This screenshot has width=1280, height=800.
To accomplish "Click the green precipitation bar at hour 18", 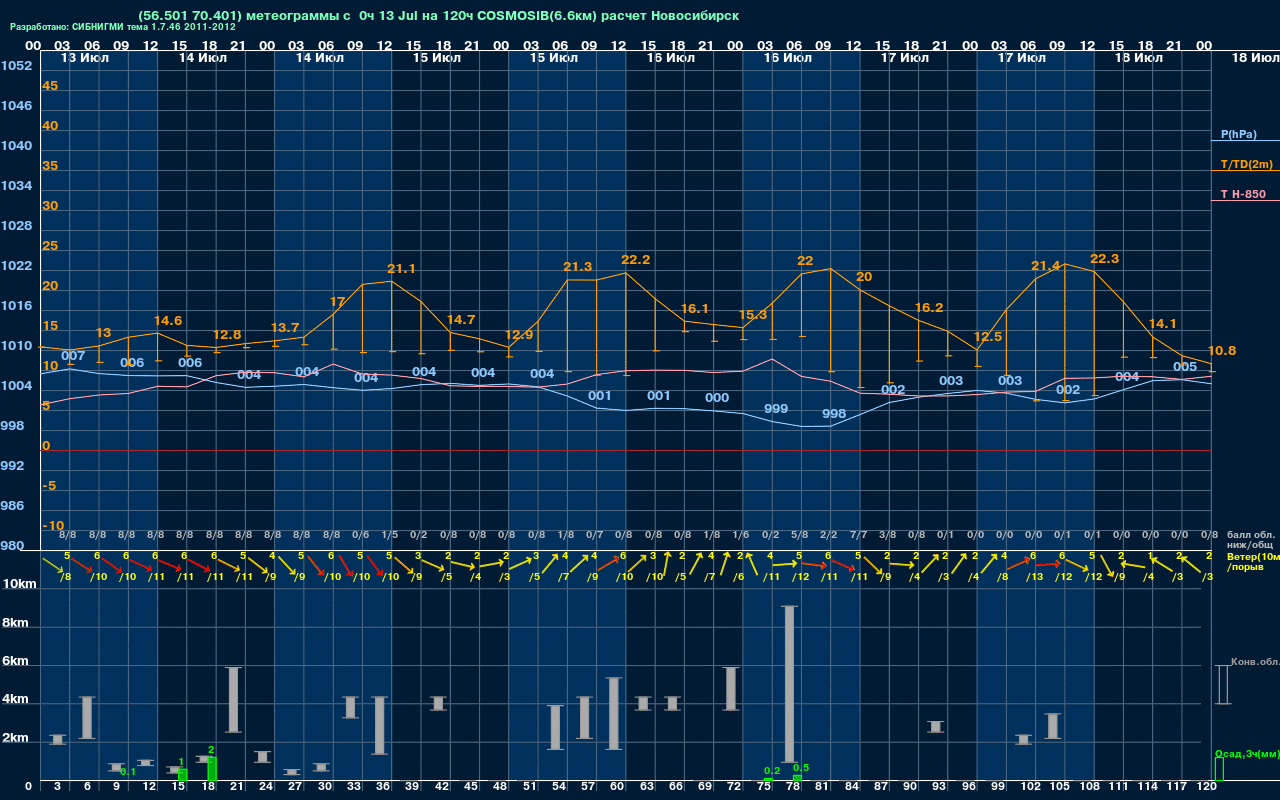I will [211, 768].
